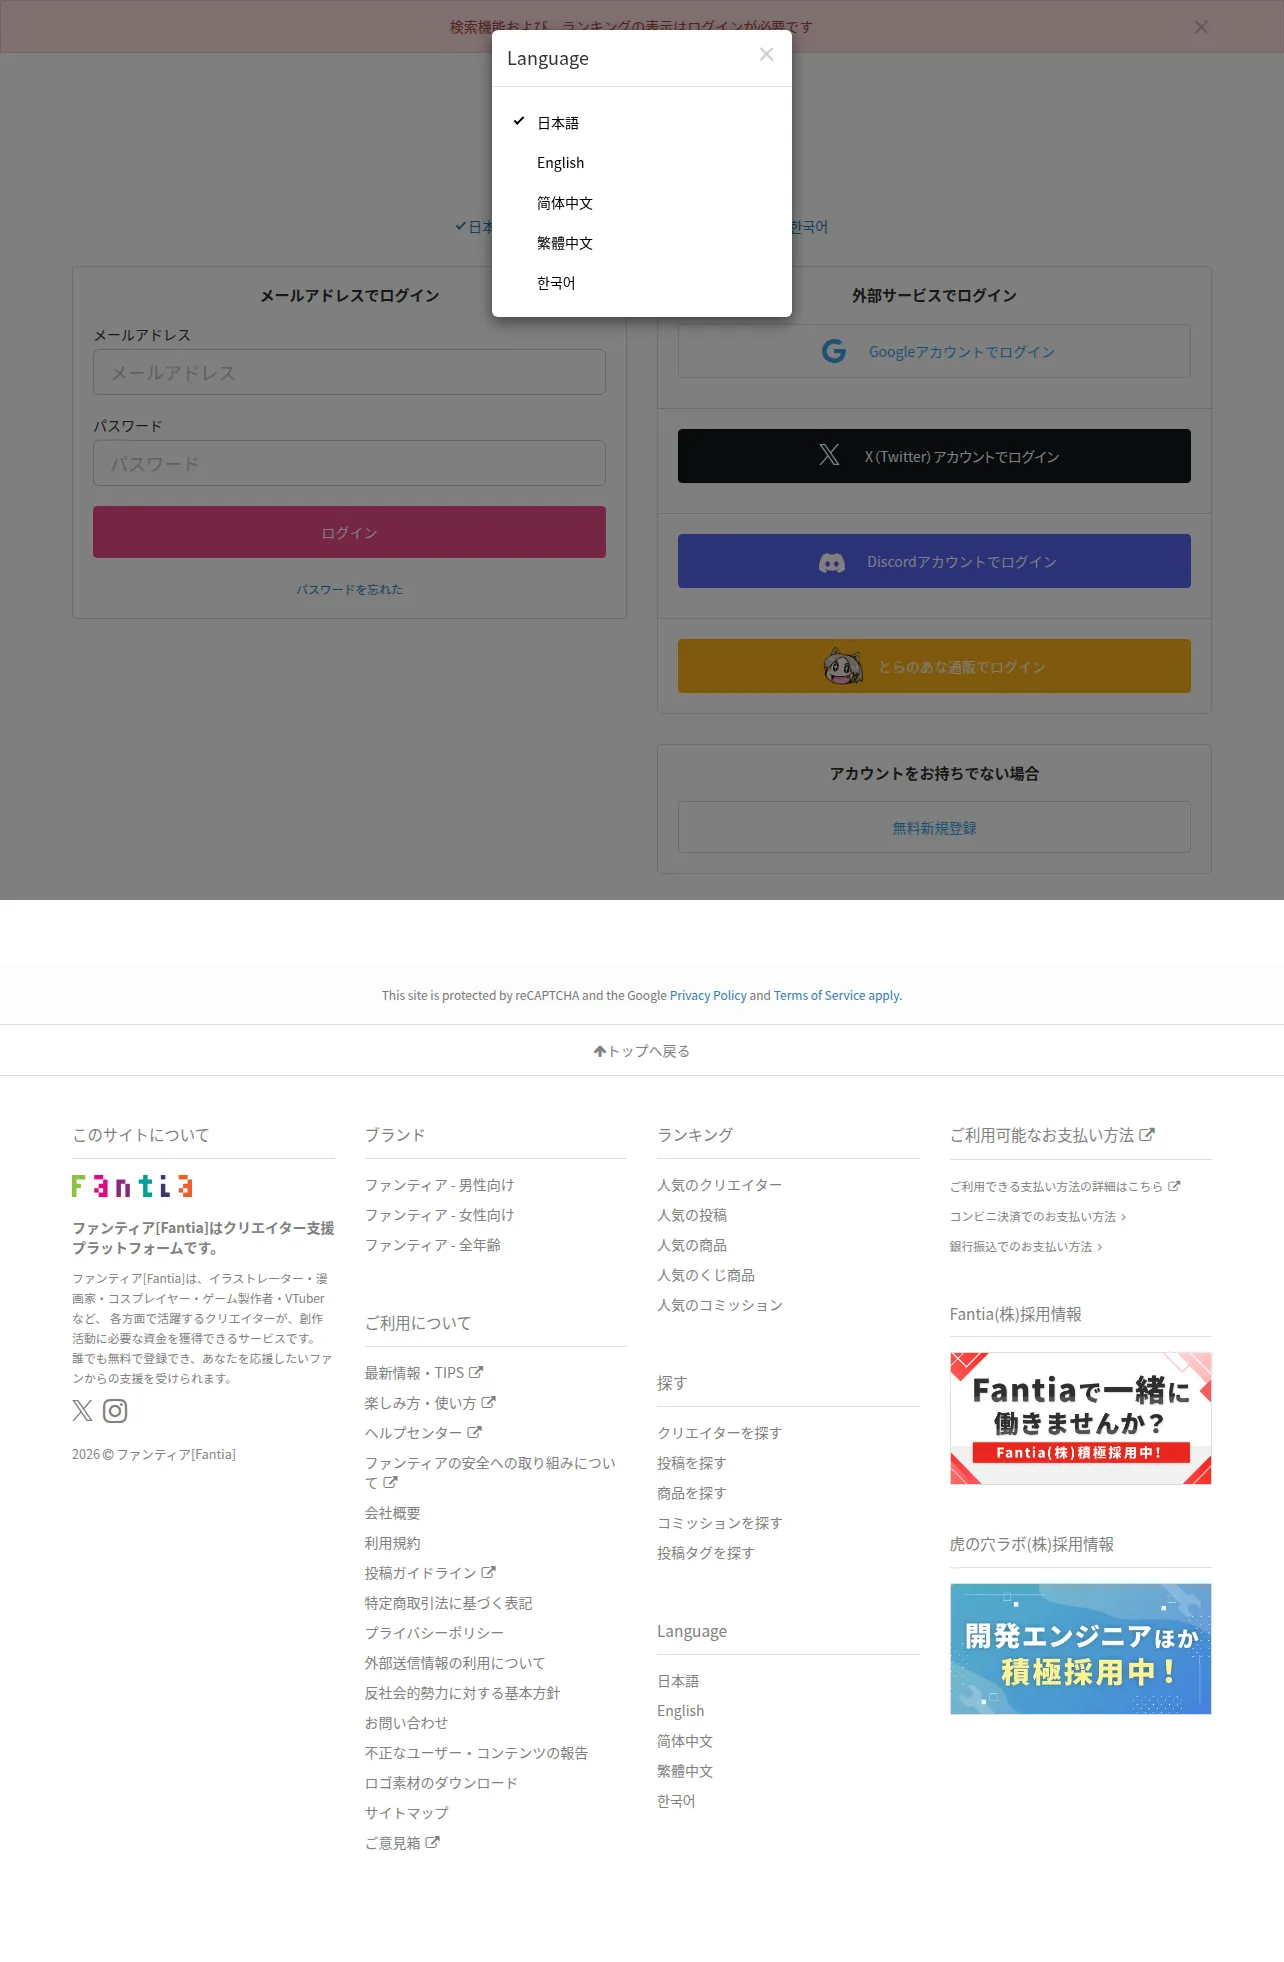
Task: Open ご意見箱 external link
Action: [x=402, y=1843]
